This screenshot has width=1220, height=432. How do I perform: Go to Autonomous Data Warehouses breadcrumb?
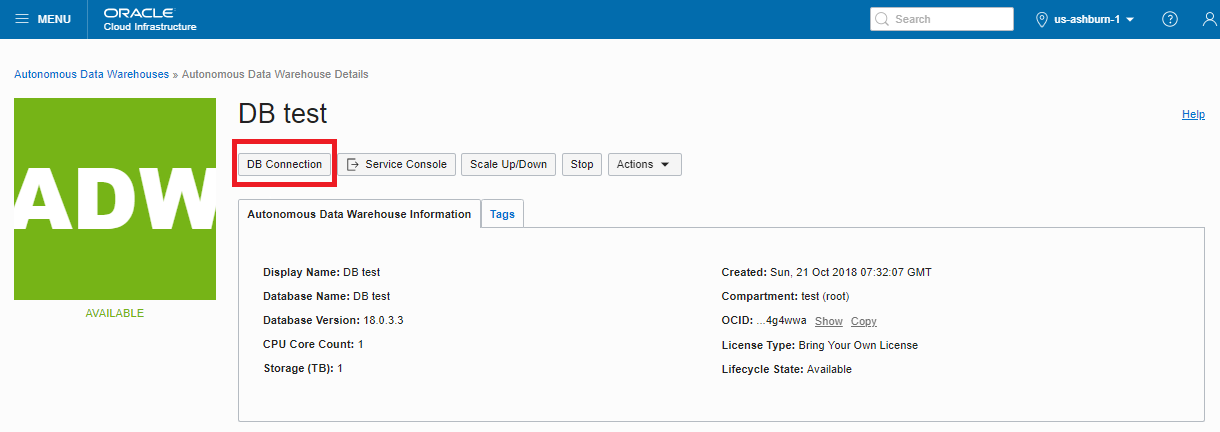(x=91, y=74)
